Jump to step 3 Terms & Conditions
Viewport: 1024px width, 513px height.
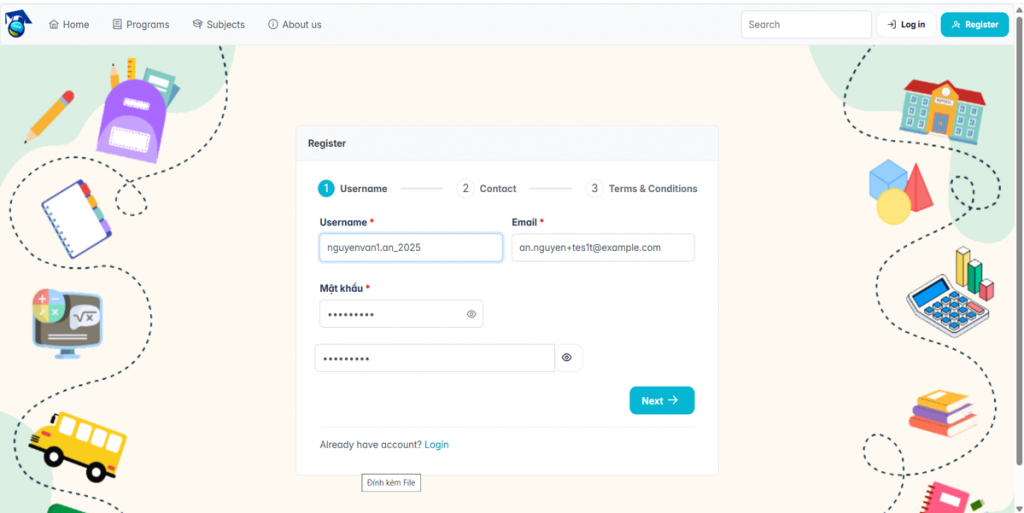[641, 189]
